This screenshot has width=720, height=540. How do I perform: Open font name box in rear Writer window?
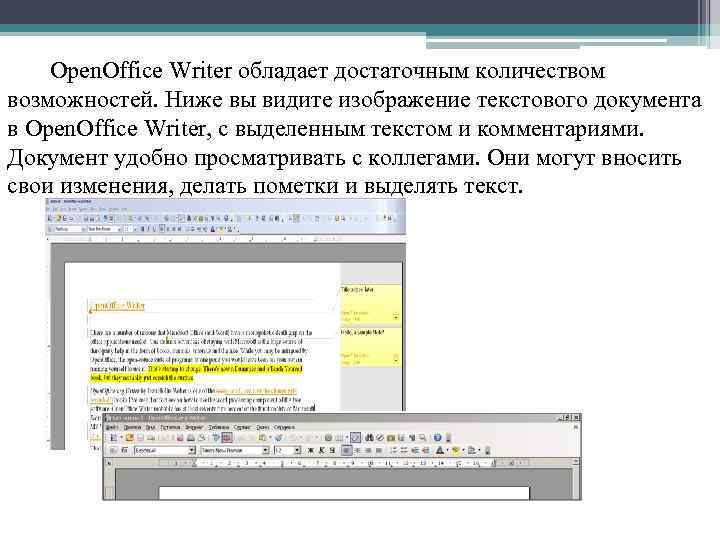(x=104, y=229)
